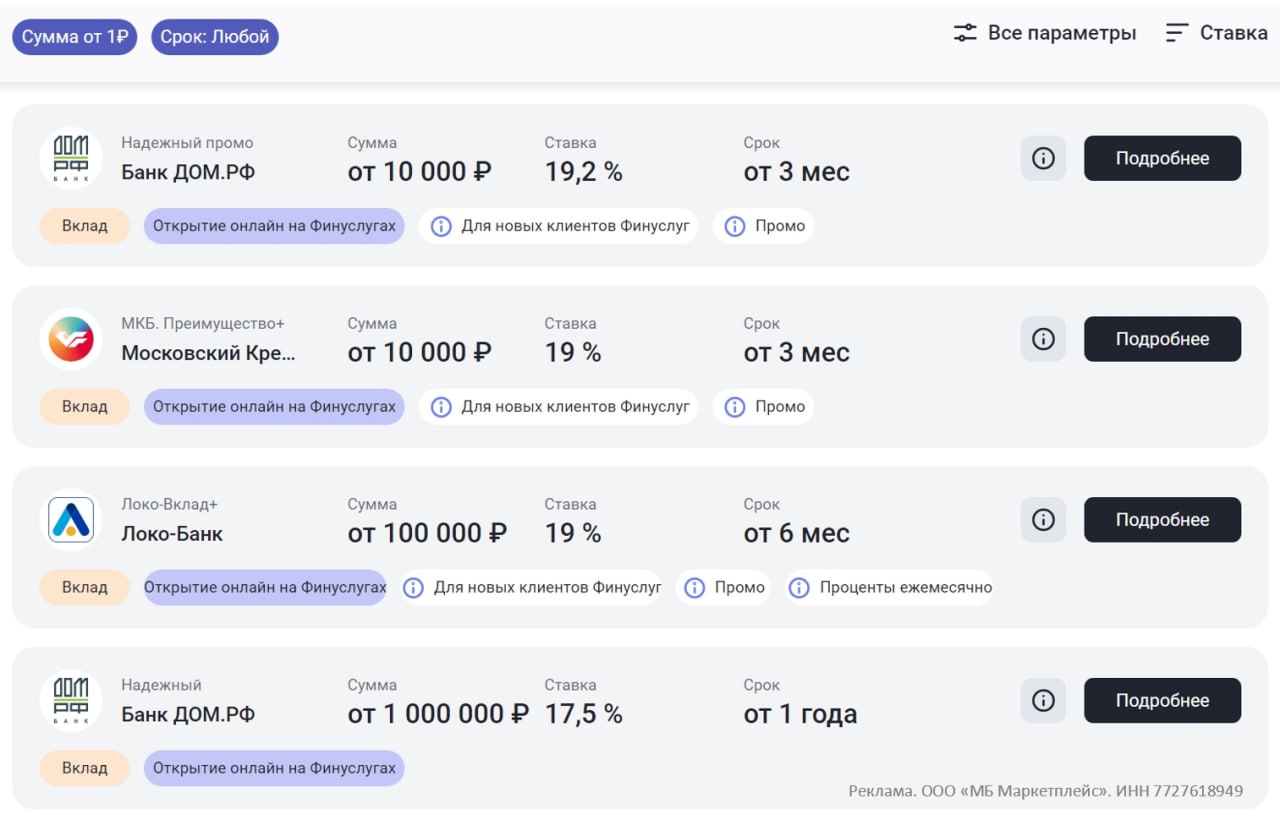
Task: Click Вклад tag on Надежный промо card
Action: pyautogui.click(x=85, y=226)
